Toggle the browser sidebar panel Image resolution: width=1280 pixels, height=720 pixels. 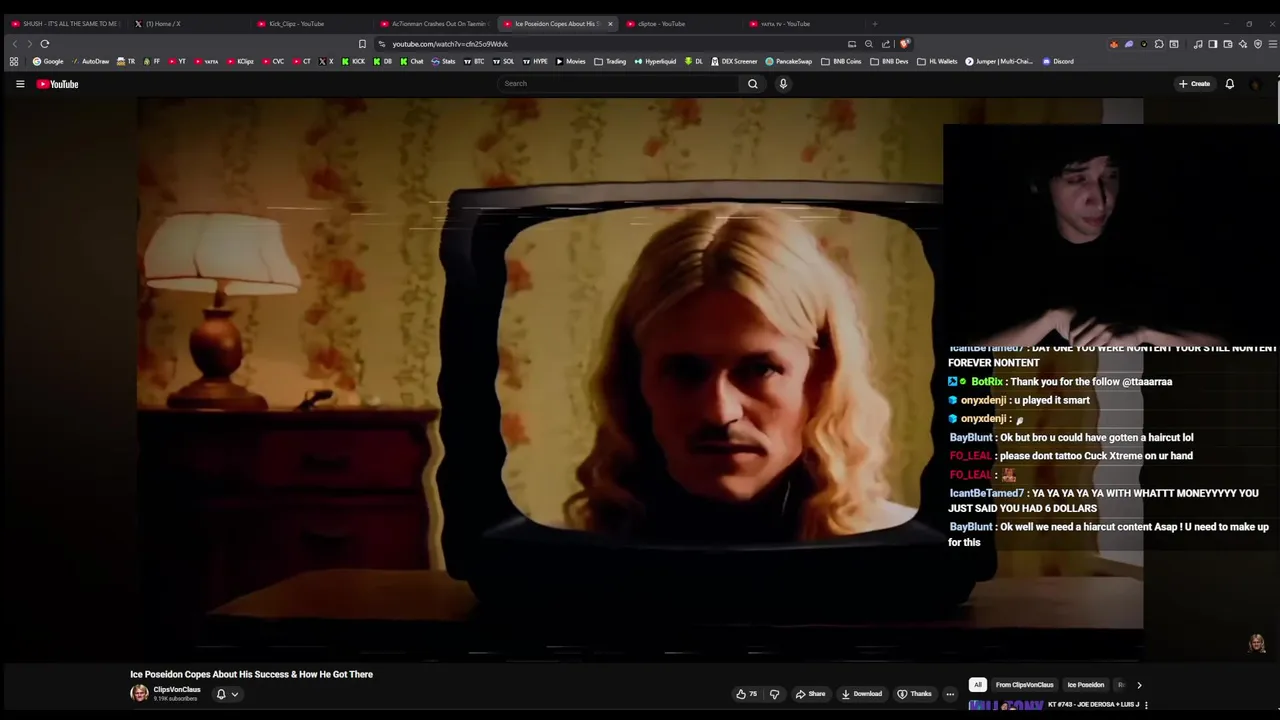[x=1213, y=44]
